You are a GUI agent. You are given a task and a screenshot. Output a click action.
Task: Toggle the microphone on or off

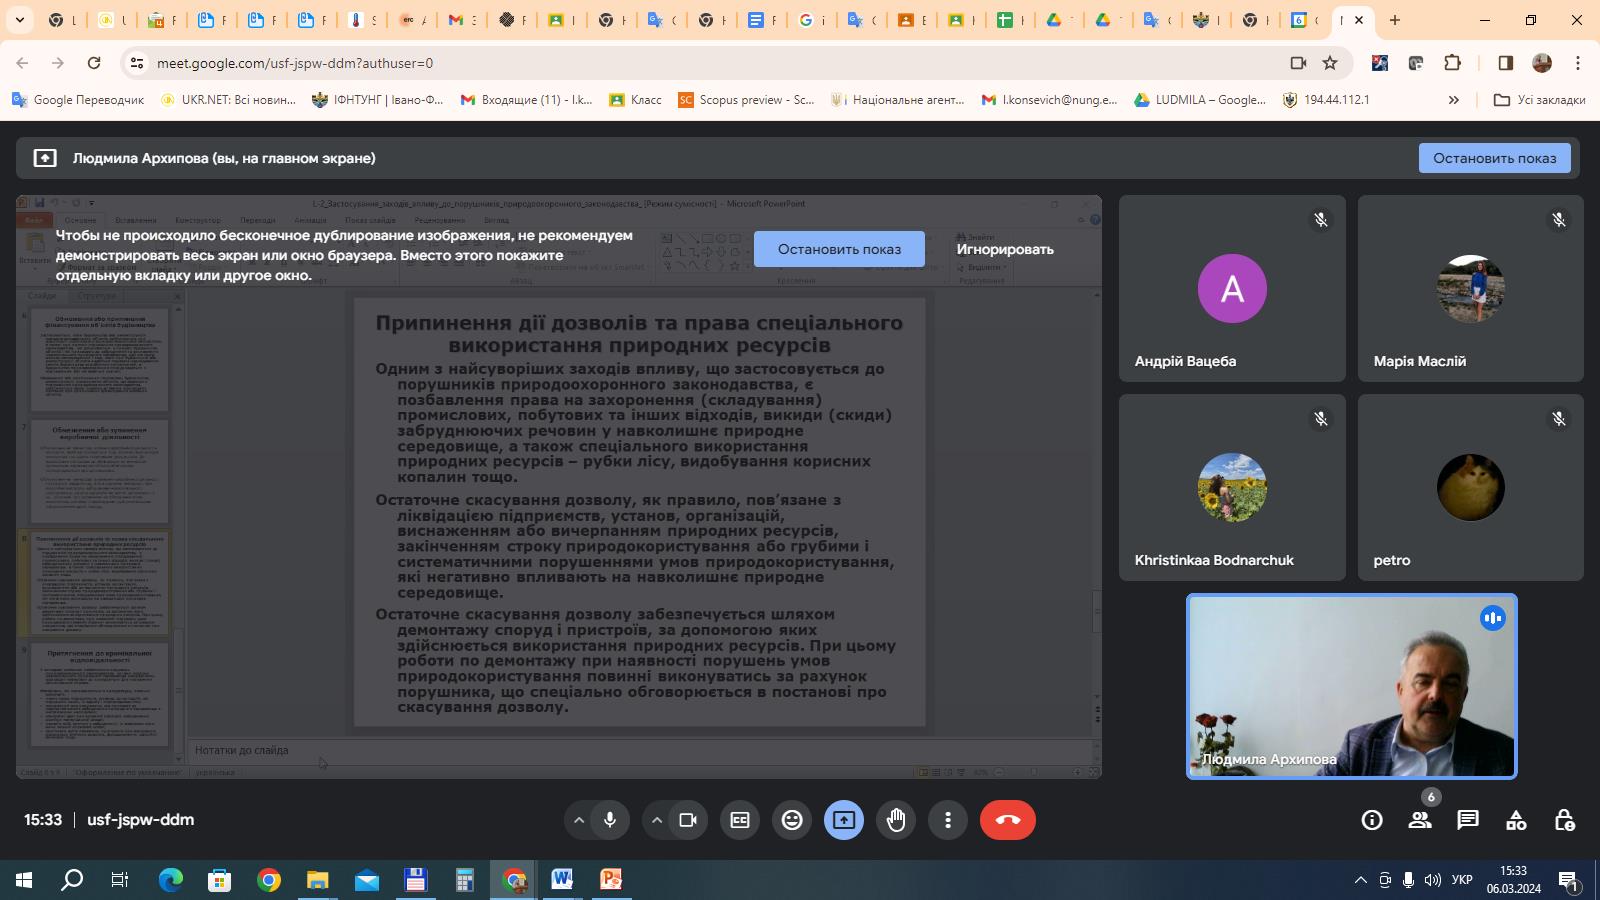coord(610,820)
